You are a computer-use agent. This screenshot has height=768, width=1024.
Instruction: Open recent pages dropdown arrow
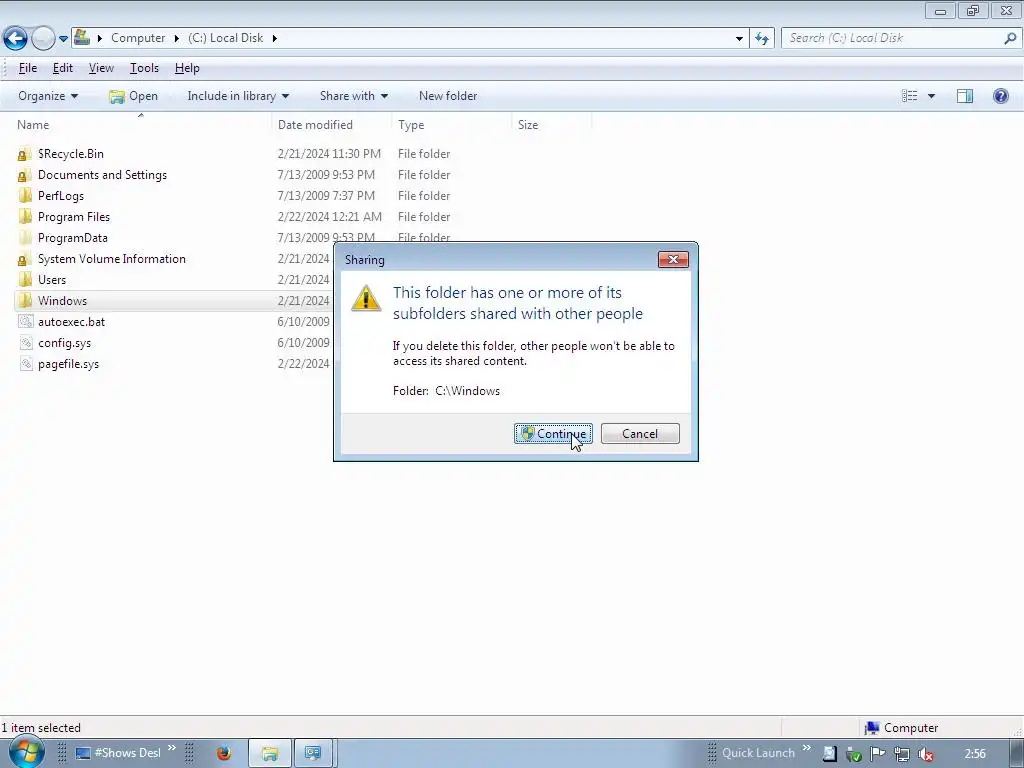(x=63, y=39)
